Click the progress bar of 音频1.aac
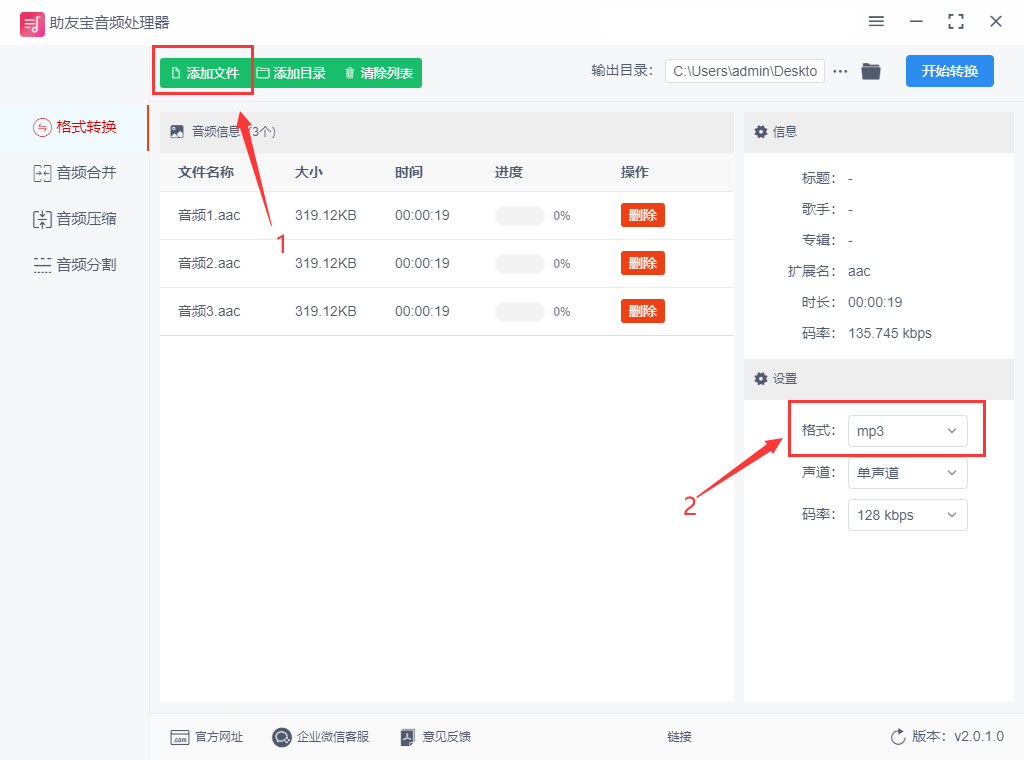 pos(519,215)
